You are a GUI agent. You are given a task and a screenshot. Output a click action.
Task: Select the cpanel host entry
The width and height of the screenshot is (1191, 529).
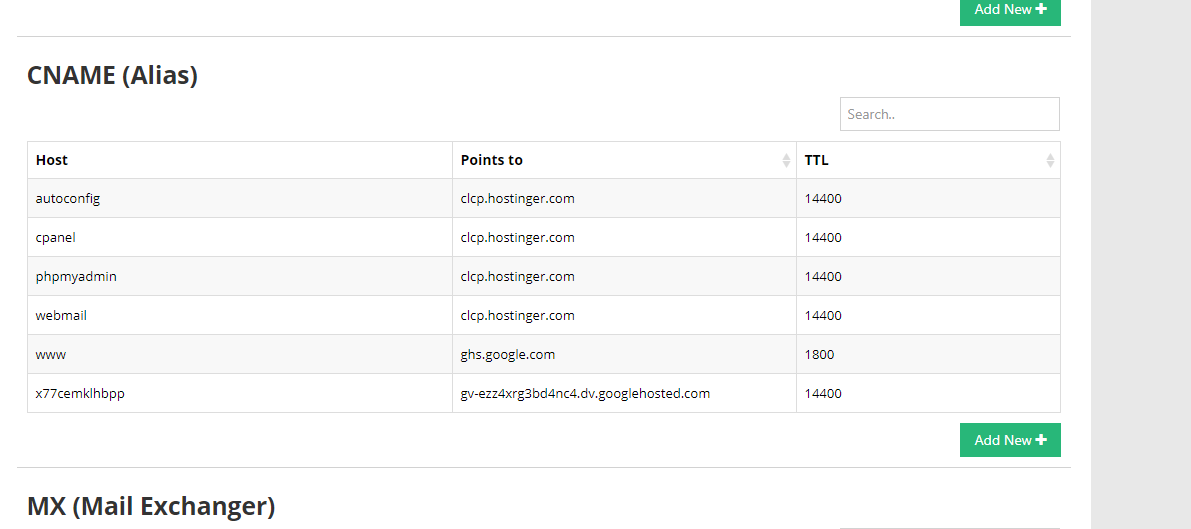pos(56,238)
